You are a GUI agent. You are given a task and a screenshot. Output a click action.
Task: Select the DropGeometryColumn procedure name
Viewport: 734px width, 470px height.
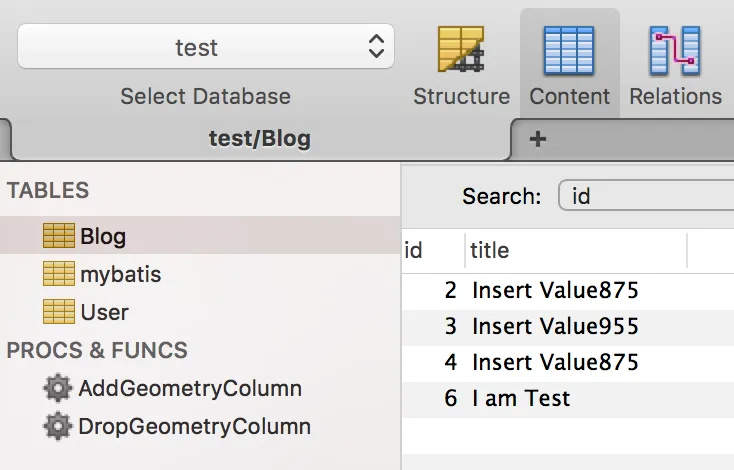click(195, 426)
